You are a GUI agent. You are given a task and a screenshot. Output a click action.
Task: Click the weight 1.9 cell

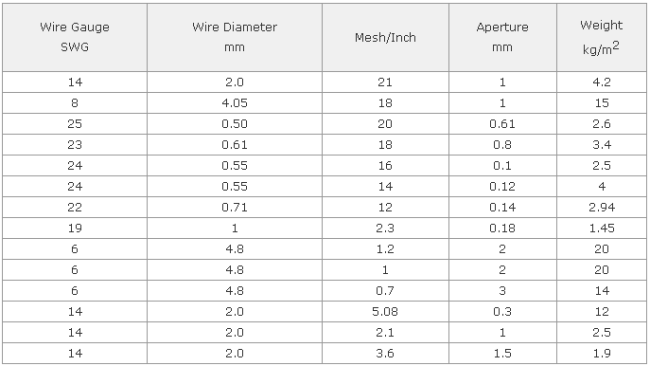point(601,353)
